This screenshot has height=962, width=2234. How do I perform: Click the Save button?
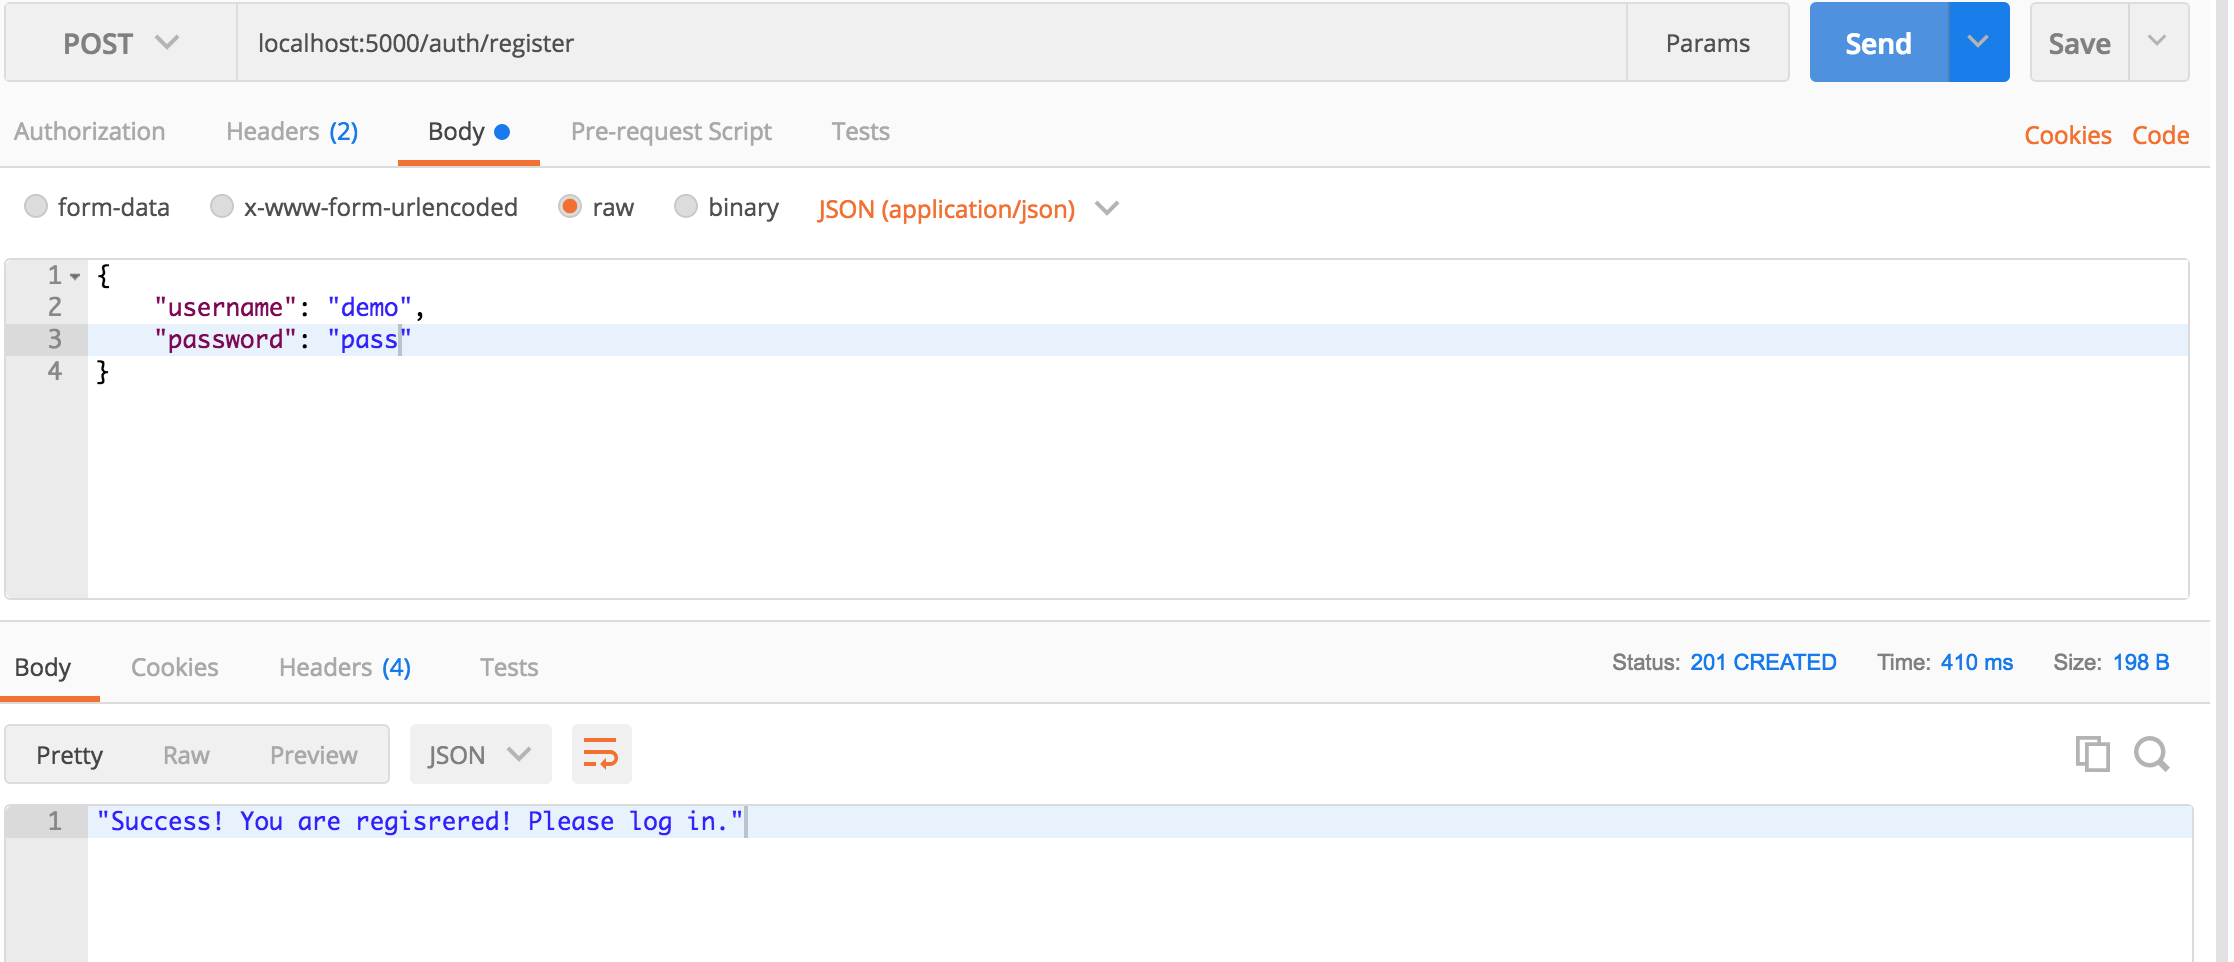[2080, 43]
